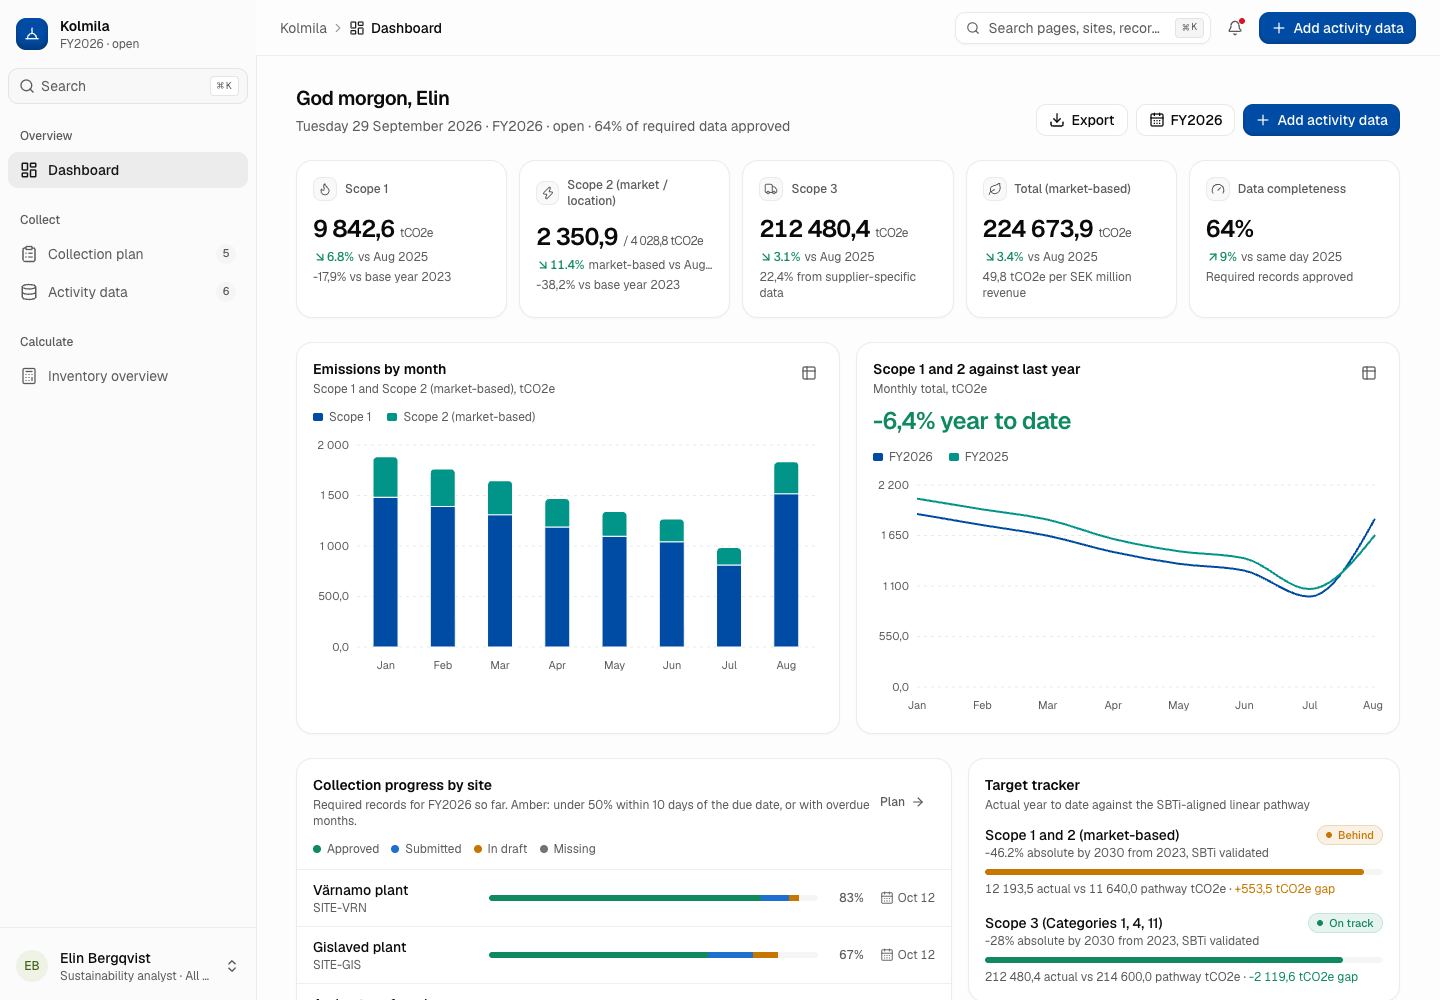Show table view for Scope 1 and 2 chart
The image size is (1440, 1000).
[x=1369, y=373]
